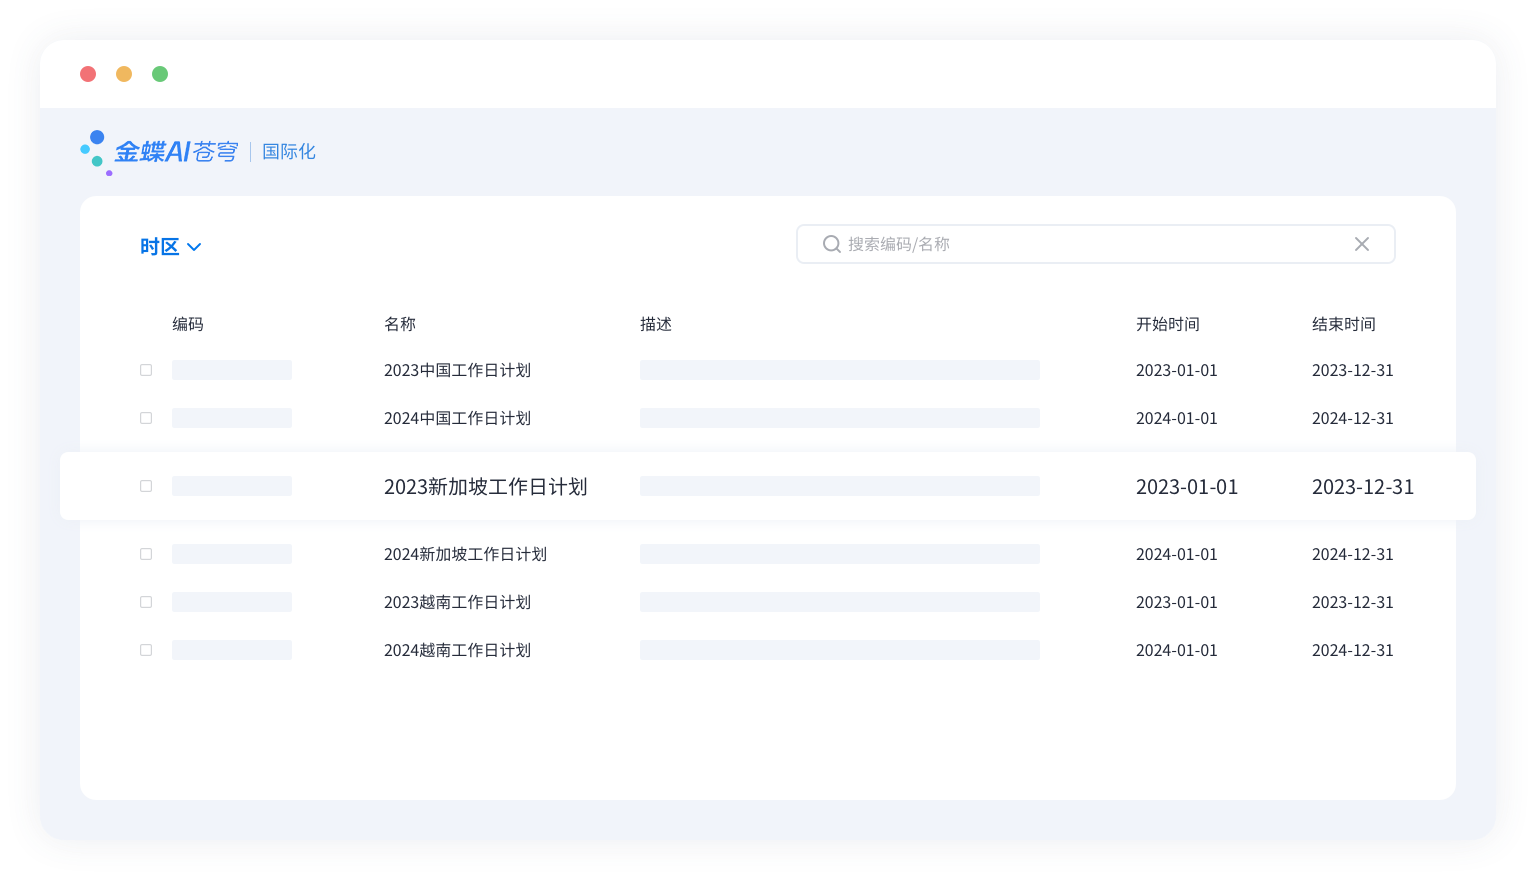Image resolution: width=1536 pixels, height=880 pixels.
Task: Check the 2023中国工作日计划 row checkbox
Action: pyautogui.click(x=146, y=370)
